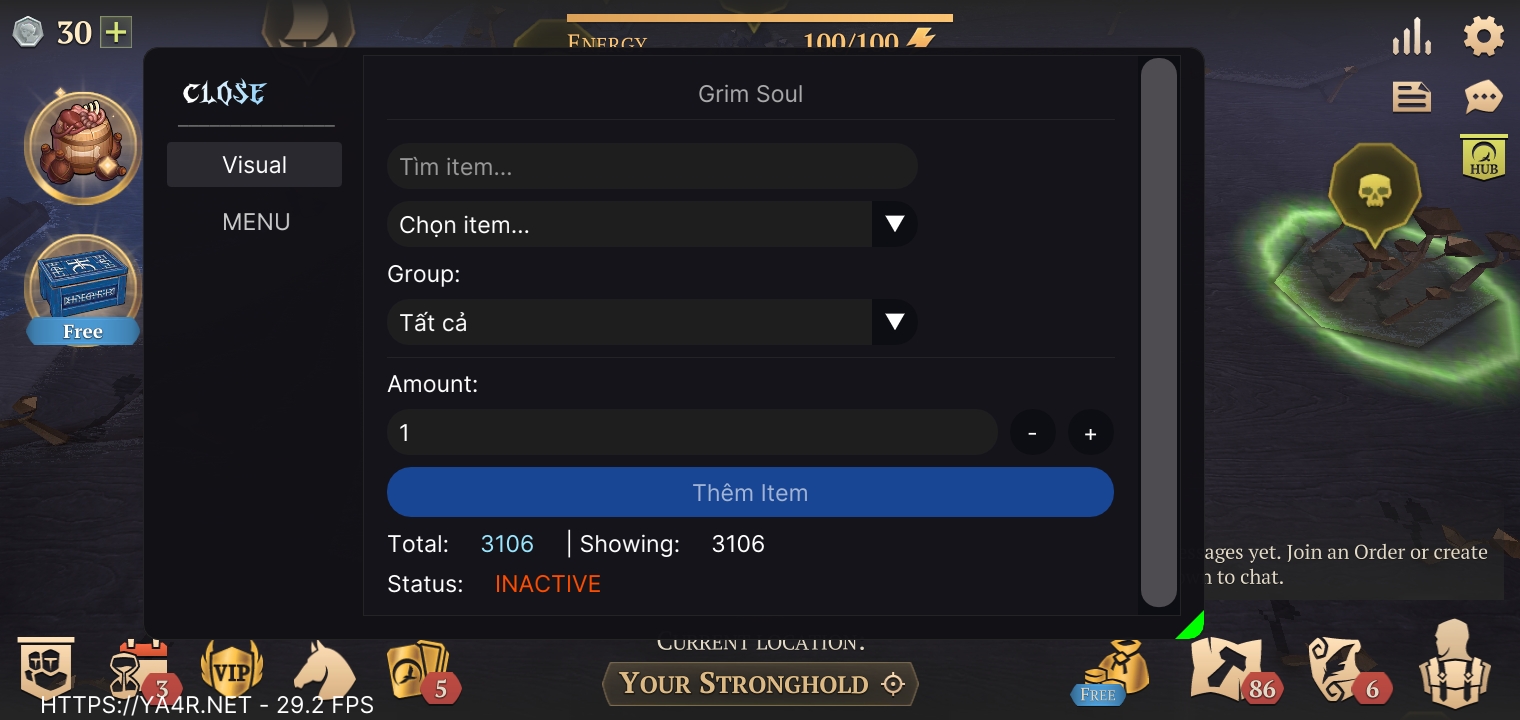Increase amount with plus button

pyautogui.click(x=1090, y=433)
